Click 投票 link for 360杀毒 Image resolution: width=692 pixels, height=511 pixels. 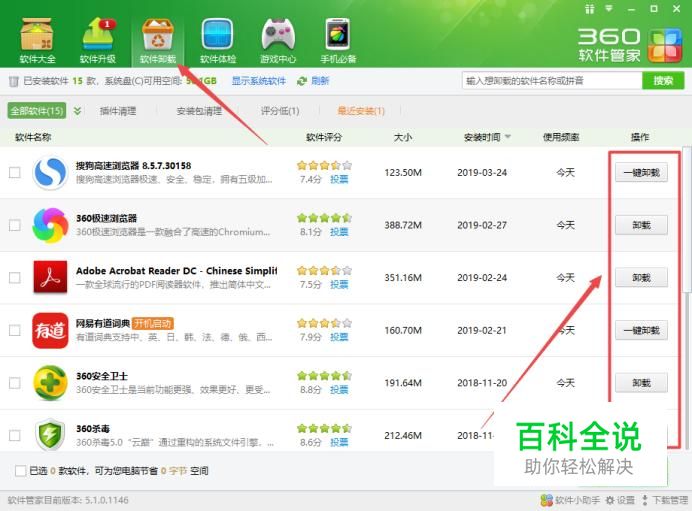(339, 442)
